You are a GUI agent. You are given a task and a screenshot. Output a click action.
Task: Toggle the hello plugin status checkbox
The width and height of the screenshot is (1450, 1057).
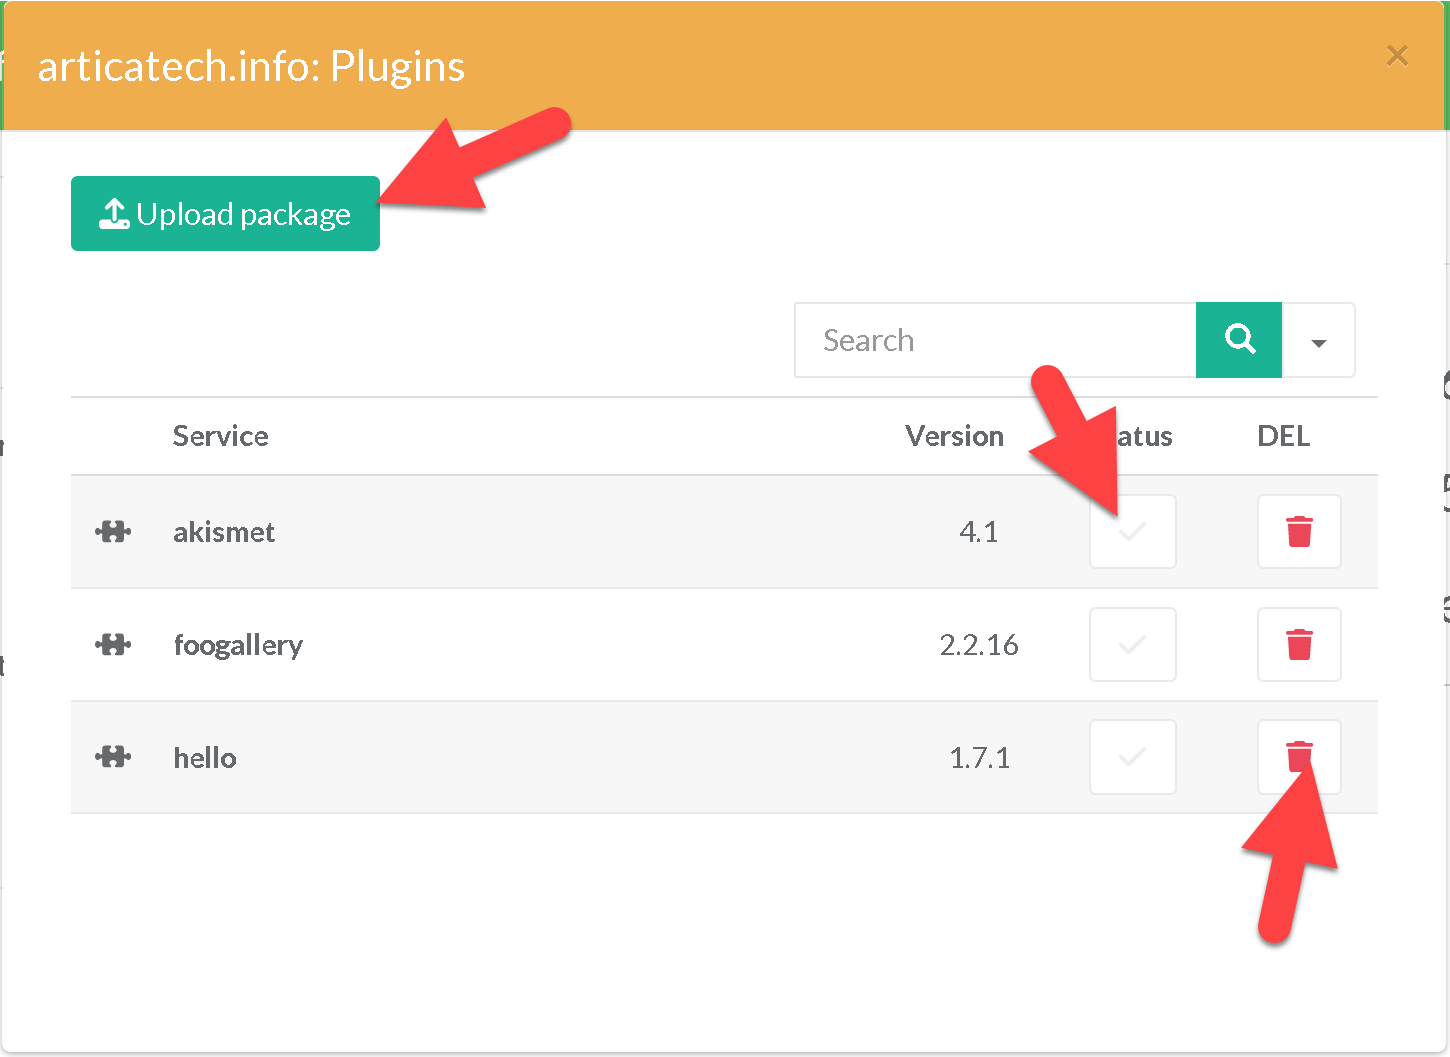(1132, 757)
